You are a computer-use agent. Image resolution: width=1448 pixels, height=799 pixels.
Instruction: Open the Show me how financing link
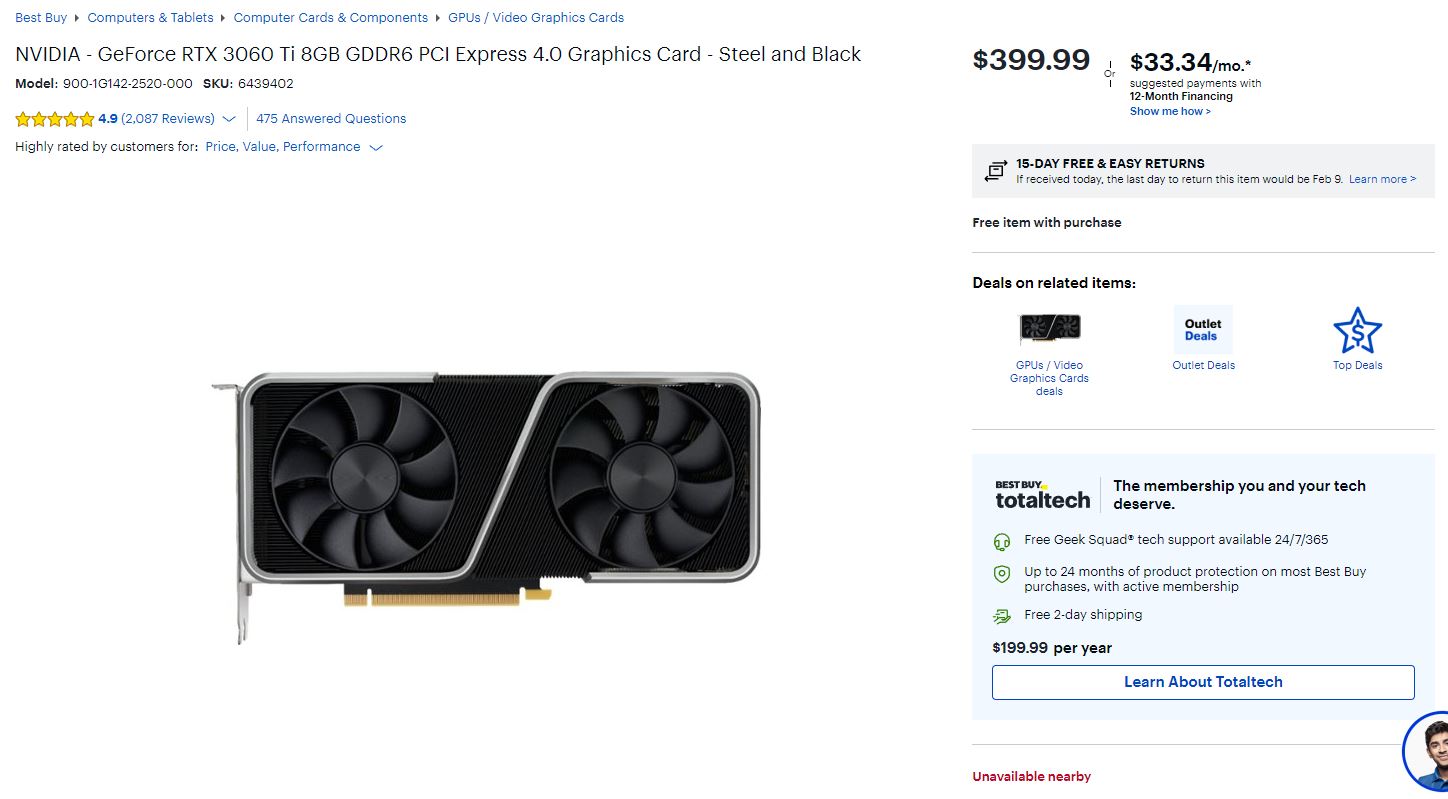click(x=1170, y=111)
